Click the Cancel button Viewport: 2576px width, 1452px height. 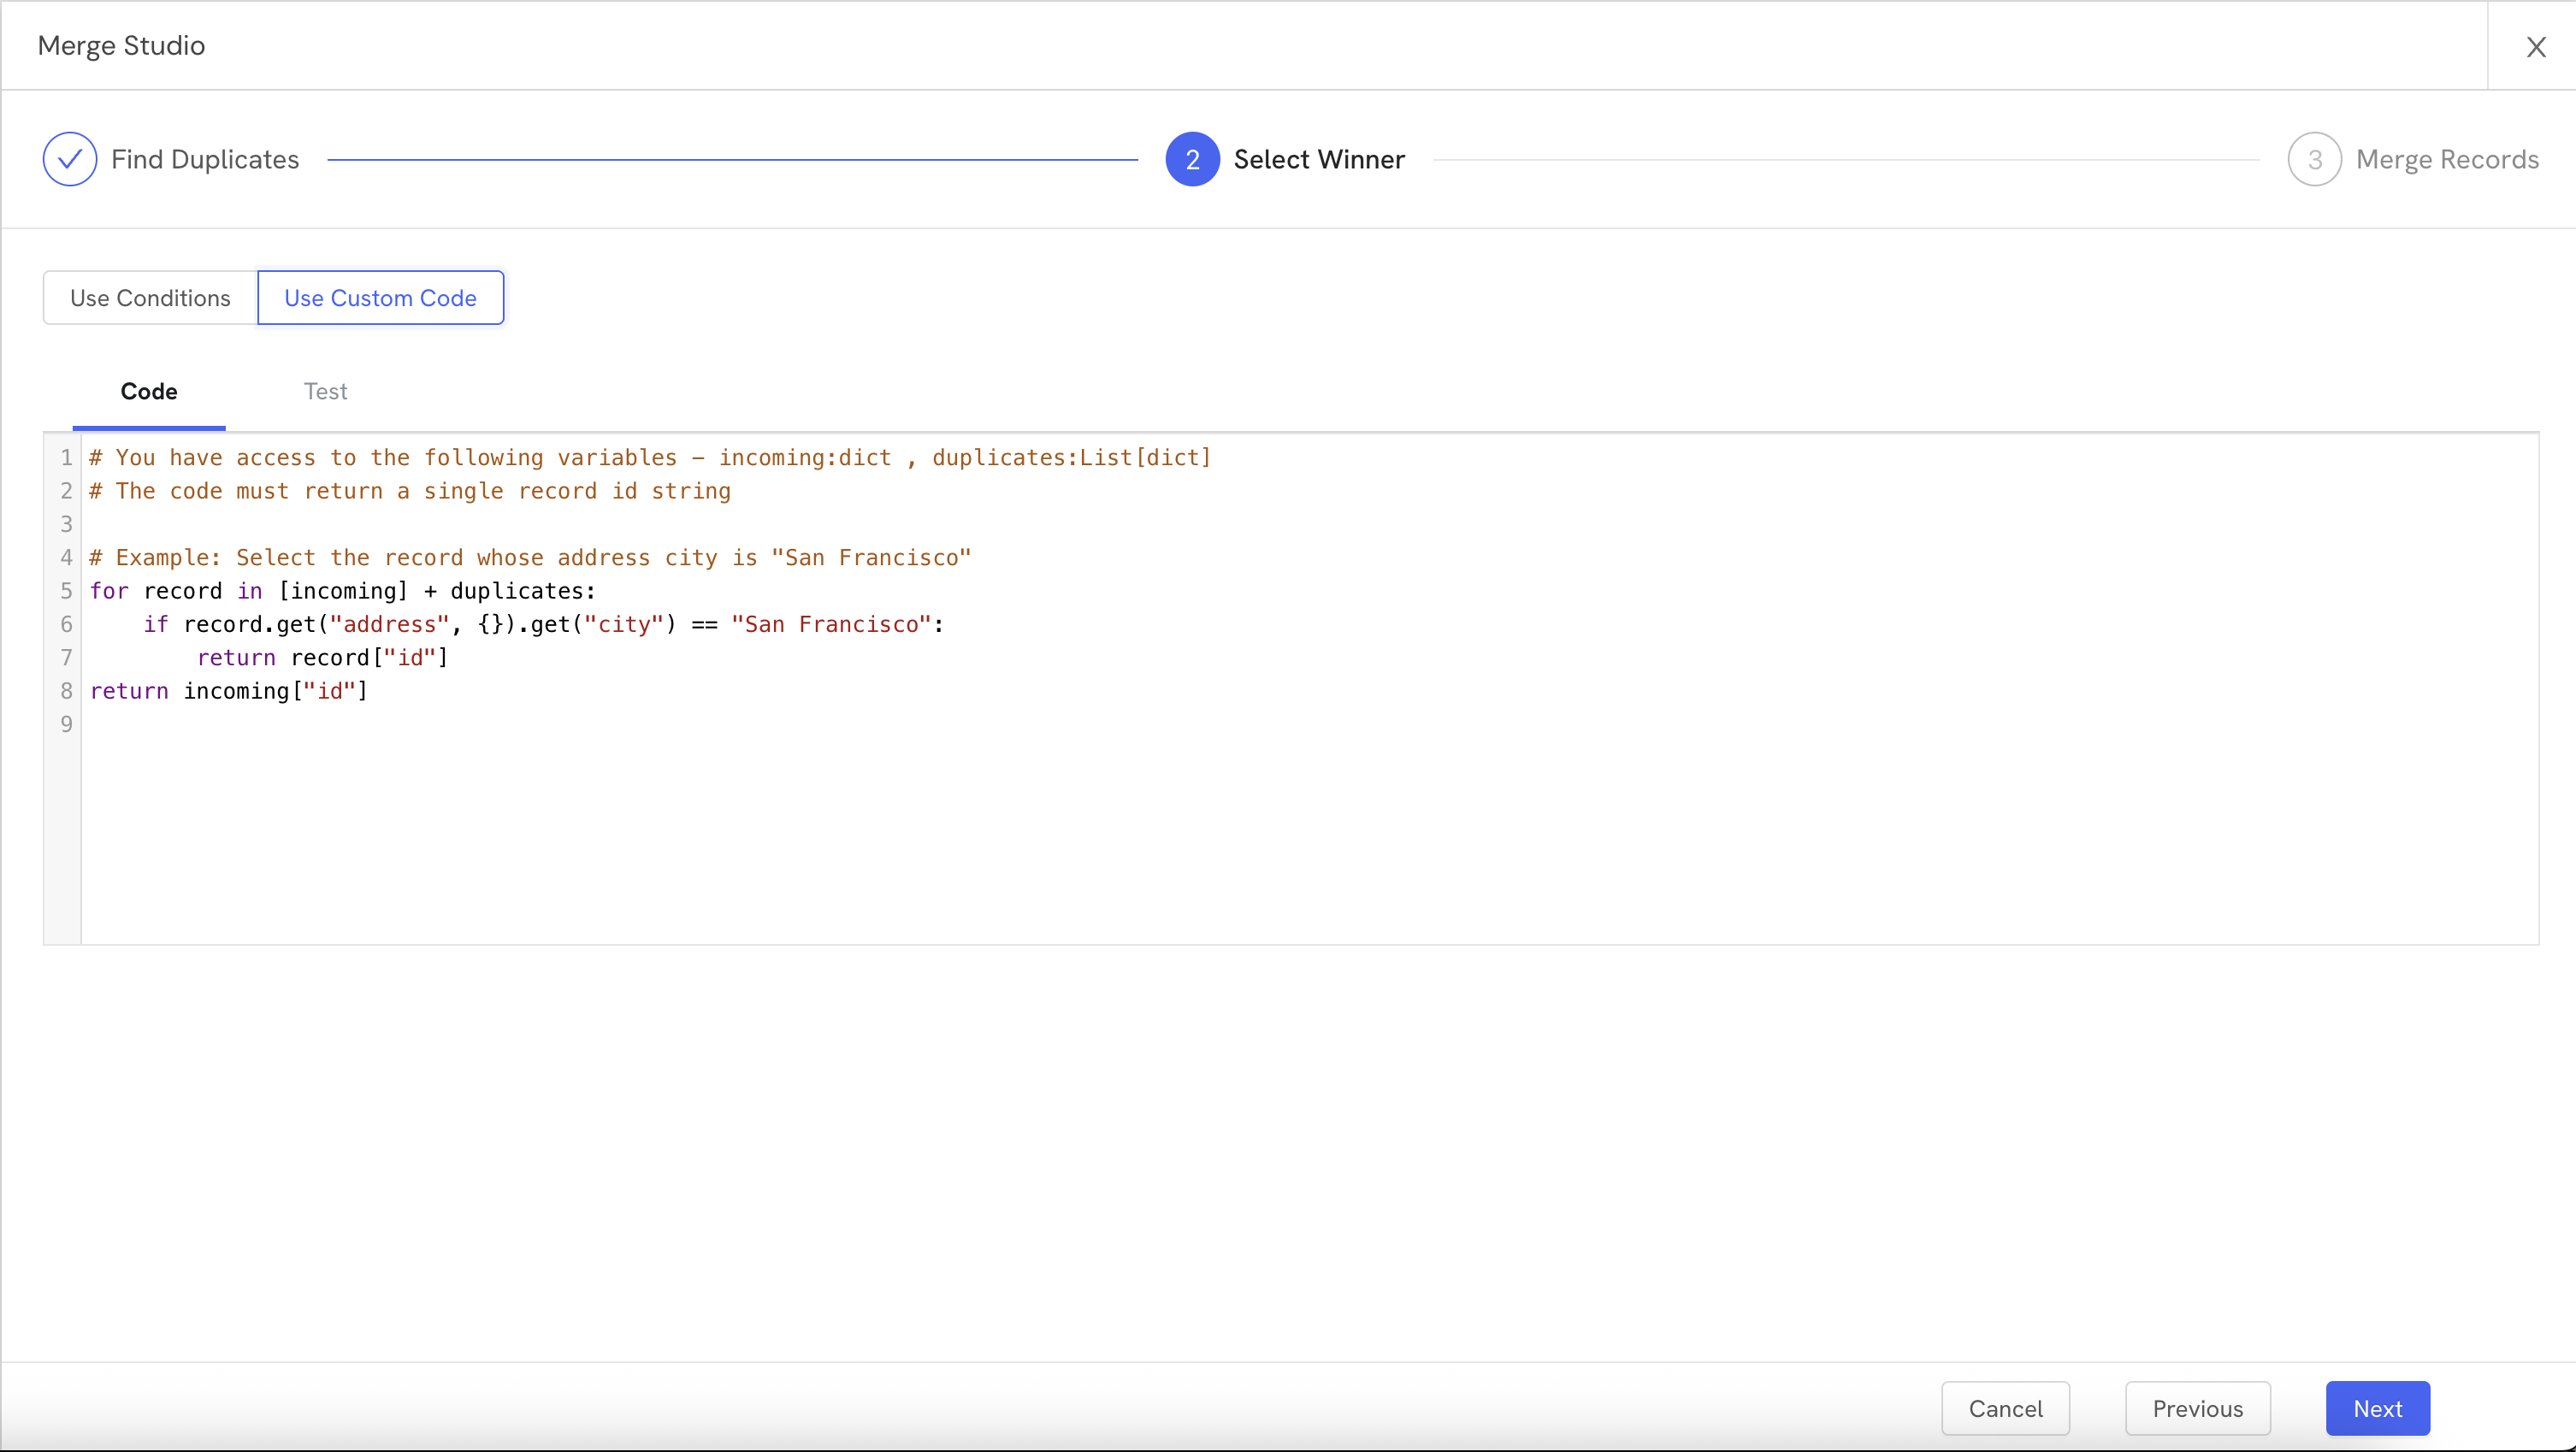[2005, 1408]
